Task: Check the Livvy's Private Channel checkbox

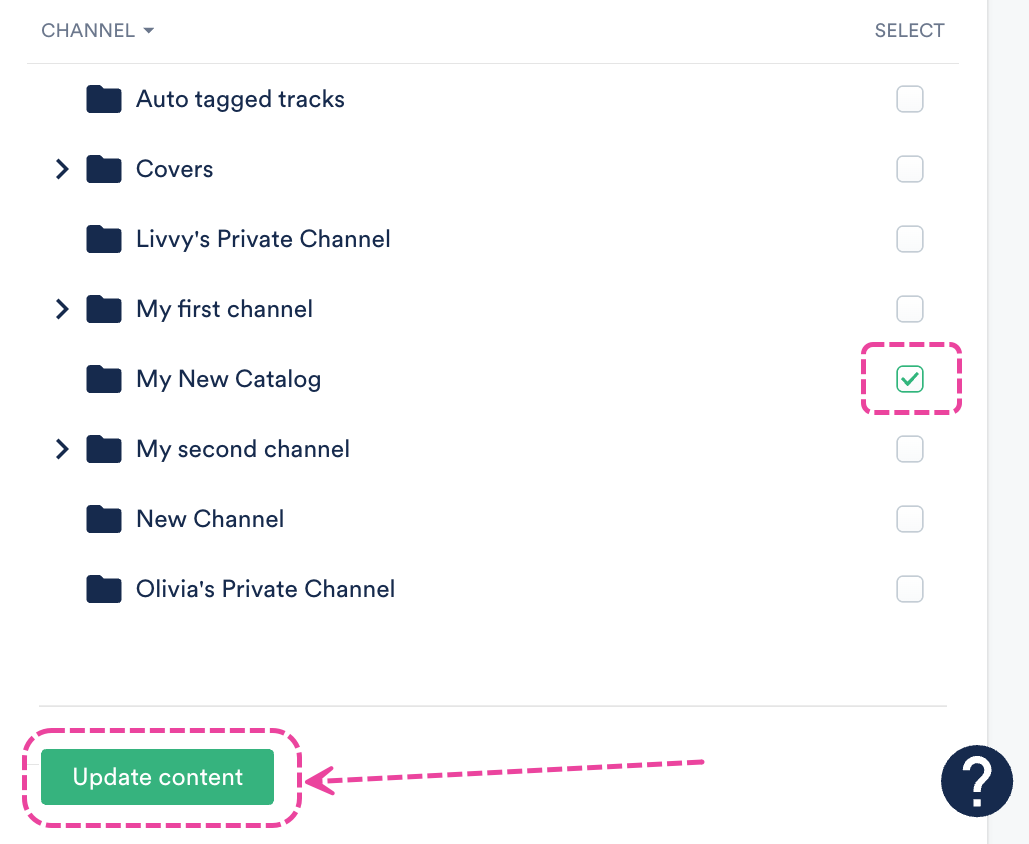Action: click(x=910, y=239)
